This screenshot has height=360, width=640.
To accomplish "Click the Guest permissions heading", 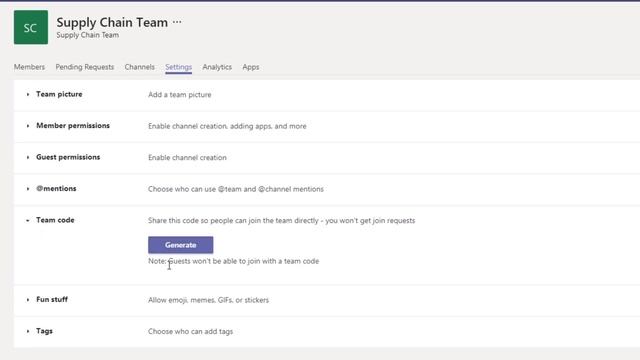I will click(68, 157).
